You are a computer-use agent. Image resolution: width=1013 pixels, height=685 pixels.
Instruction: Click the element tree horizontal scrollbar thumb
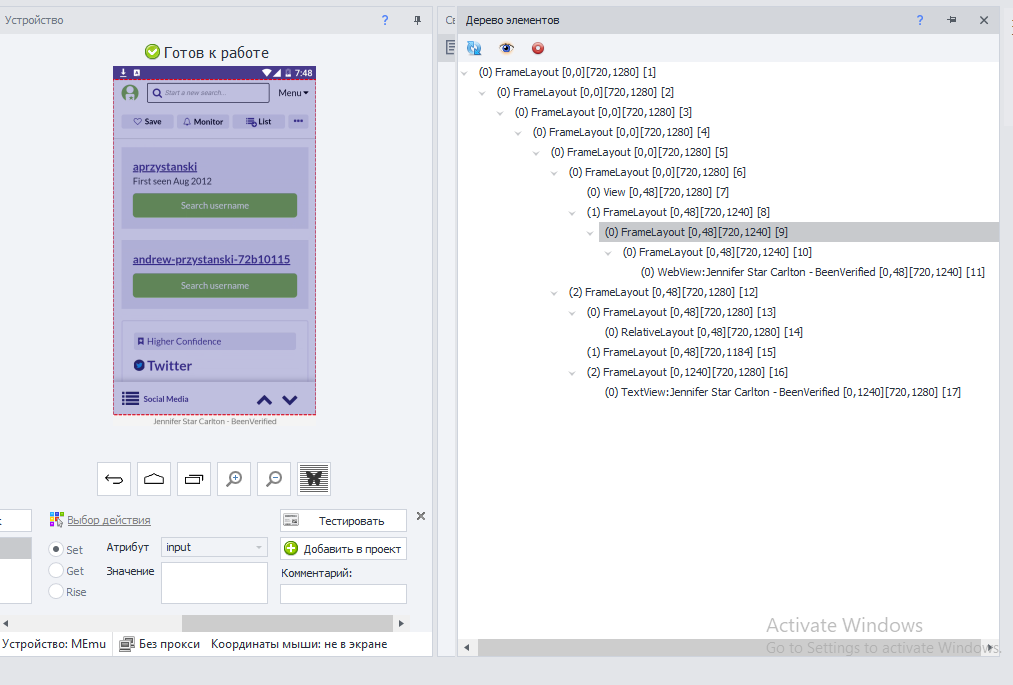730,647
